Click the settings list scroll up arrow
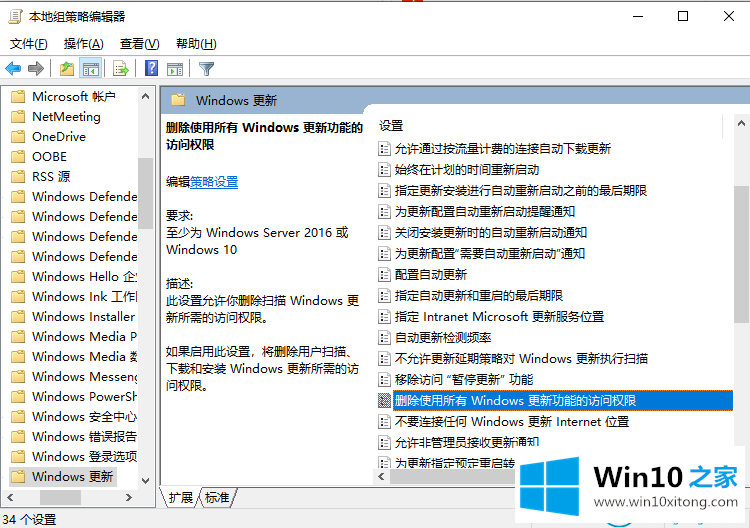The height and width of the screenshot is (528, 750). (x=741, y=123)
